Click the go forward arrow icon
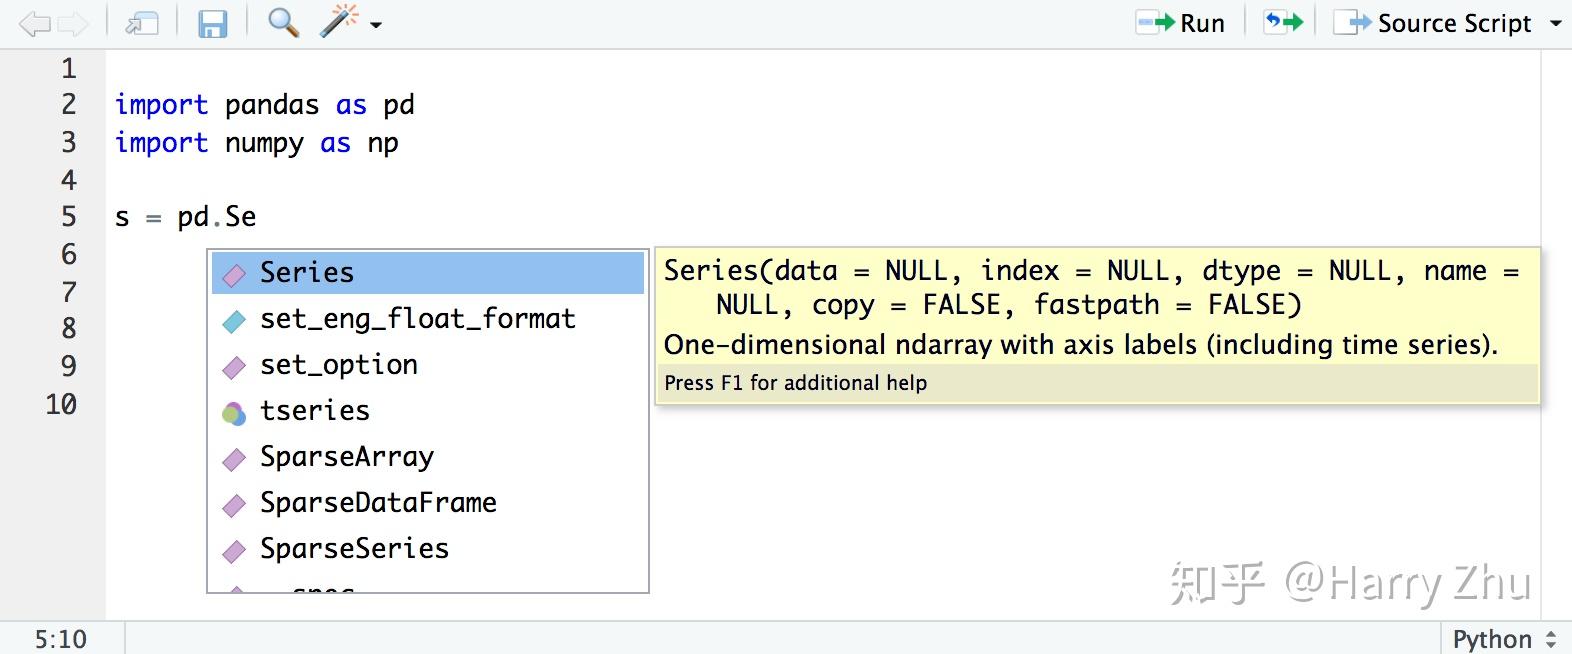Image resolution: width=1572 pixels, height=654 pixels. click(x=73, y=24)
